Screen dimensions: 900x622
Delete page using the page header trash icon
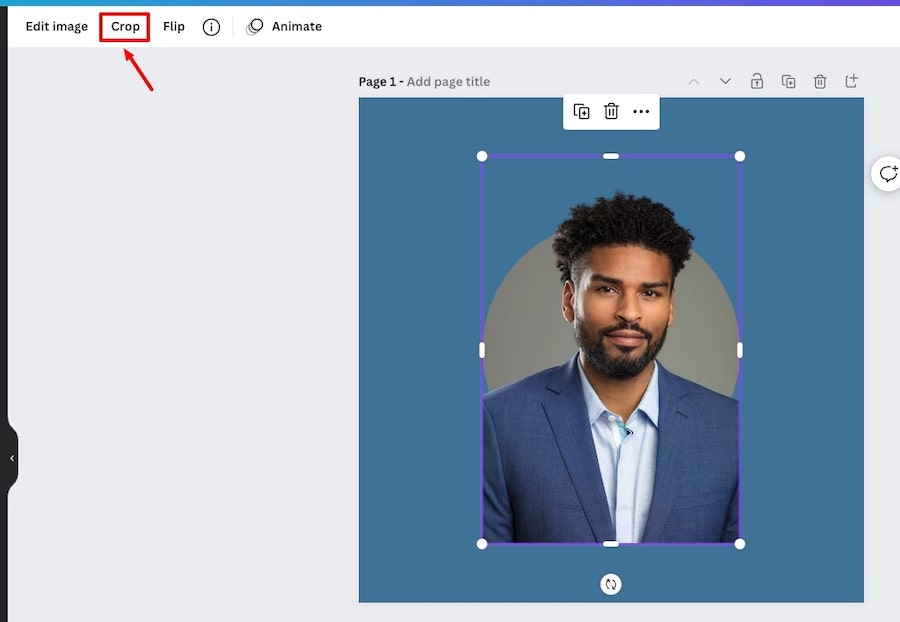pos(820,81)
